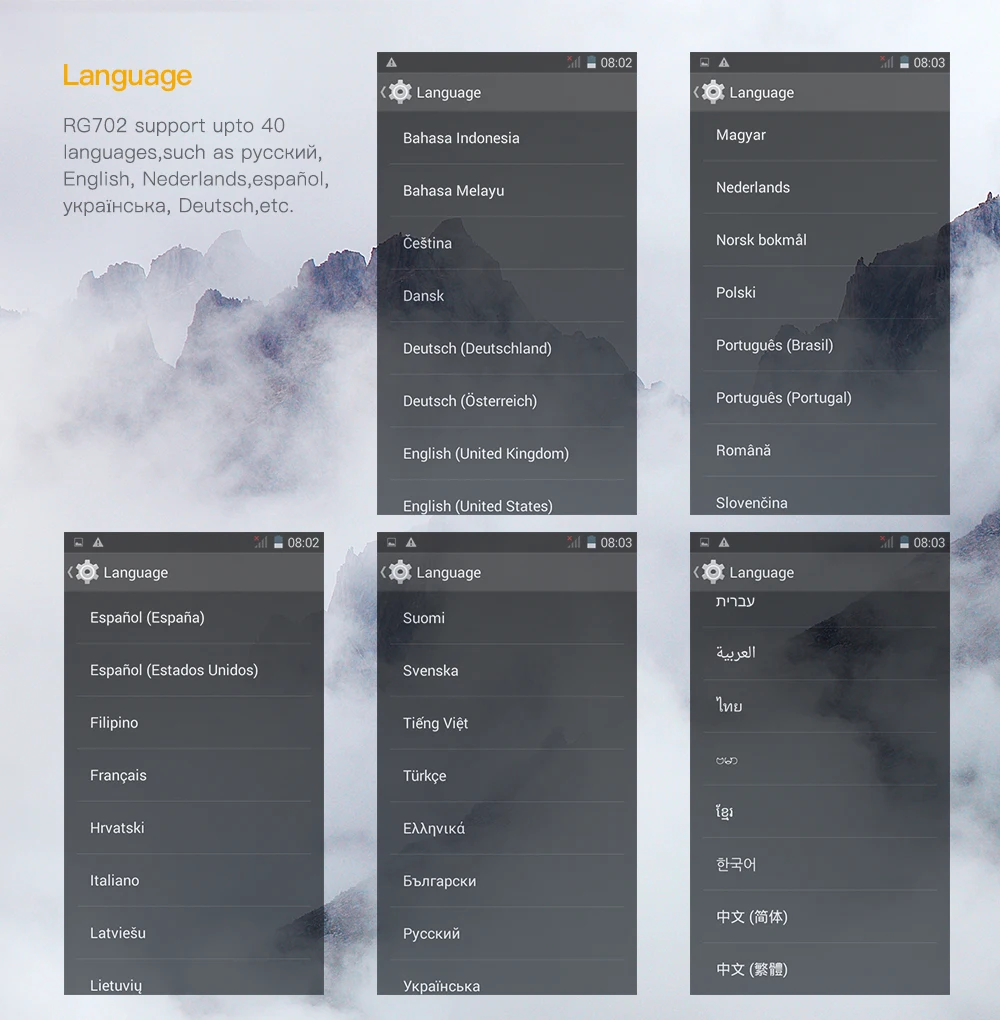Tap the picture notification icon in the Chinese language screen status bar
This screenshot has height=1020, width=1000.
tap(705, 543)
